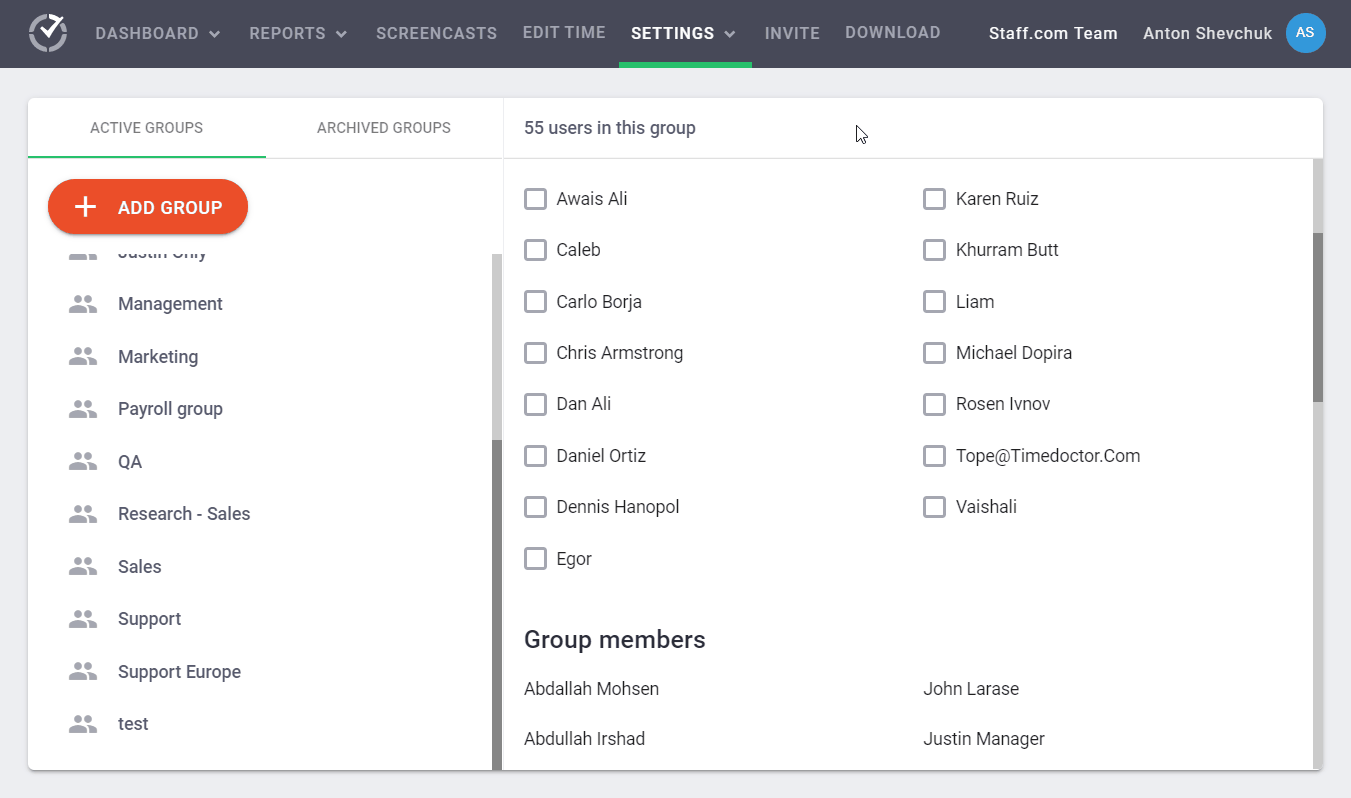1351x798 pixels.
Task: Click the plus icon in Add Group
Action: click(x=86, y=207)
